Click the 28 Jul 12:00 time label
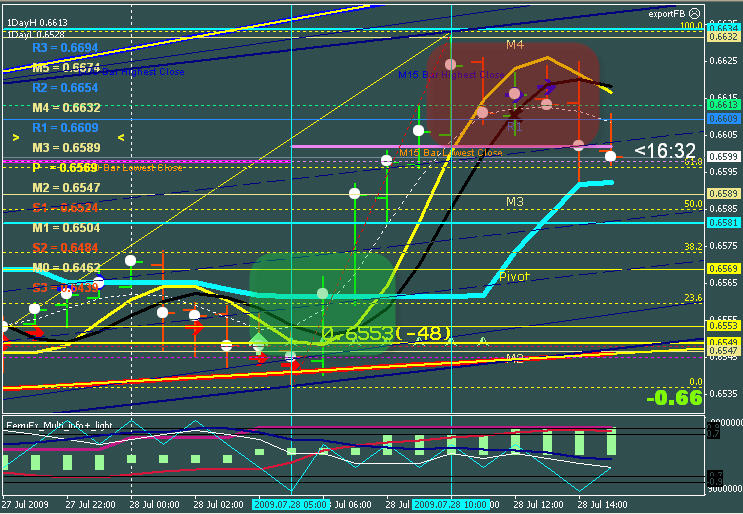The height and width of the screenshot is (514, 743). [538, 505]
